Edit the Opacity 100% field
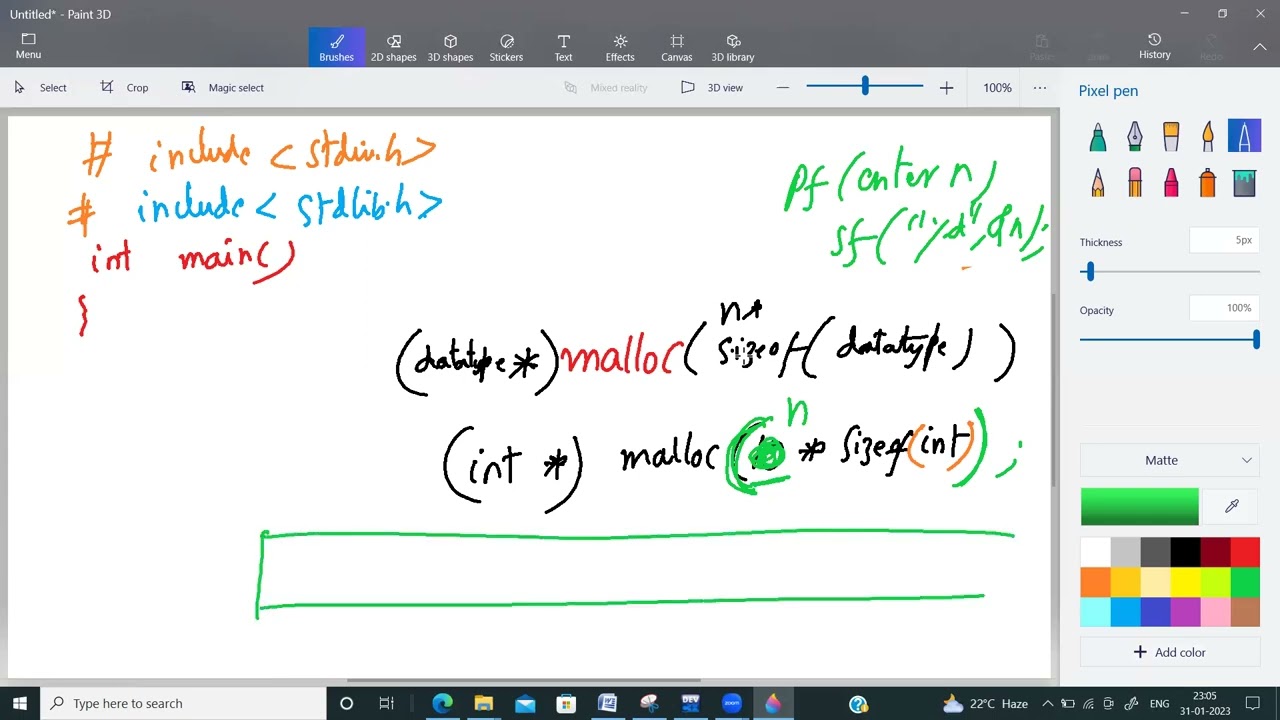 (x=1225, y=308)
